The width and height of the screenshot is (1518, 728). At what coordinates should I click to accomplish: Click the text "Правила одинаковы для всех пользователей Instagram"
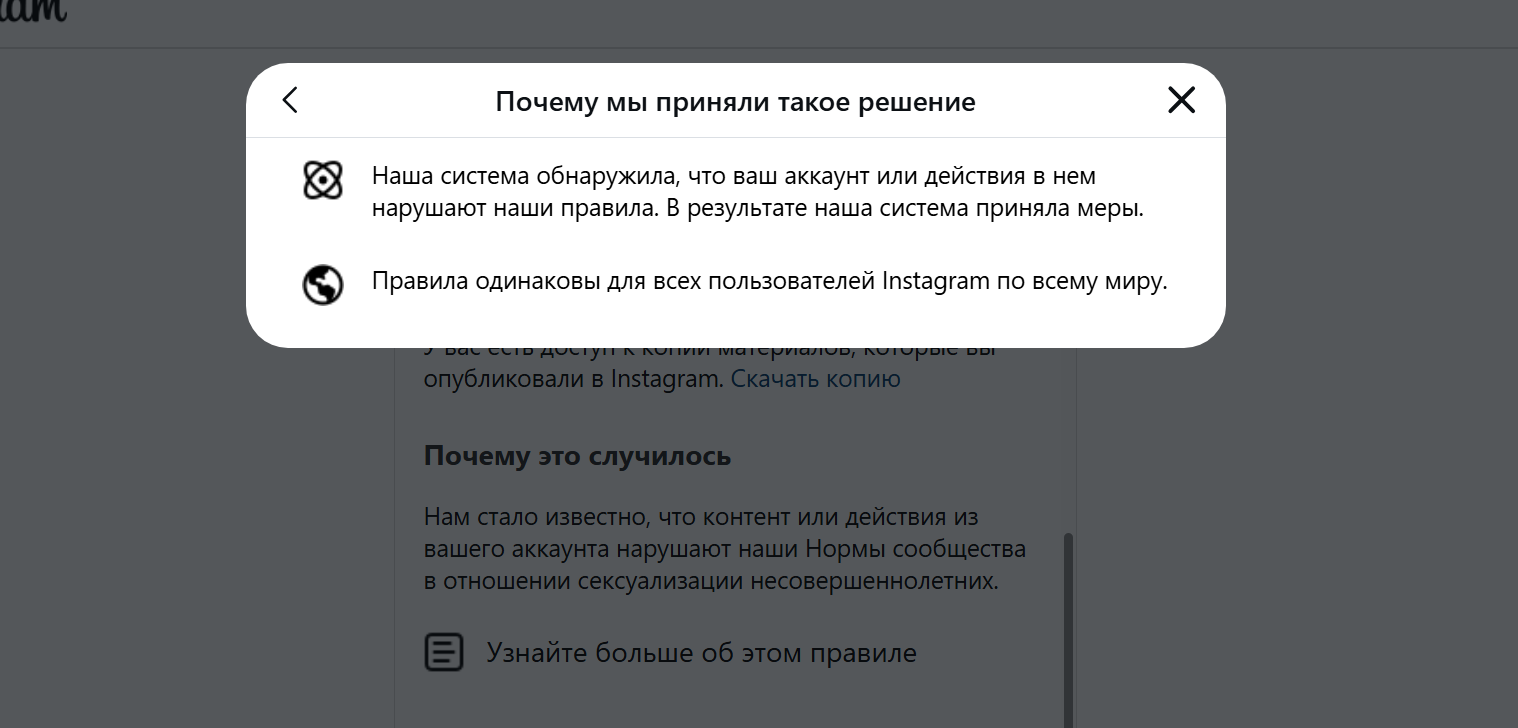680,282
